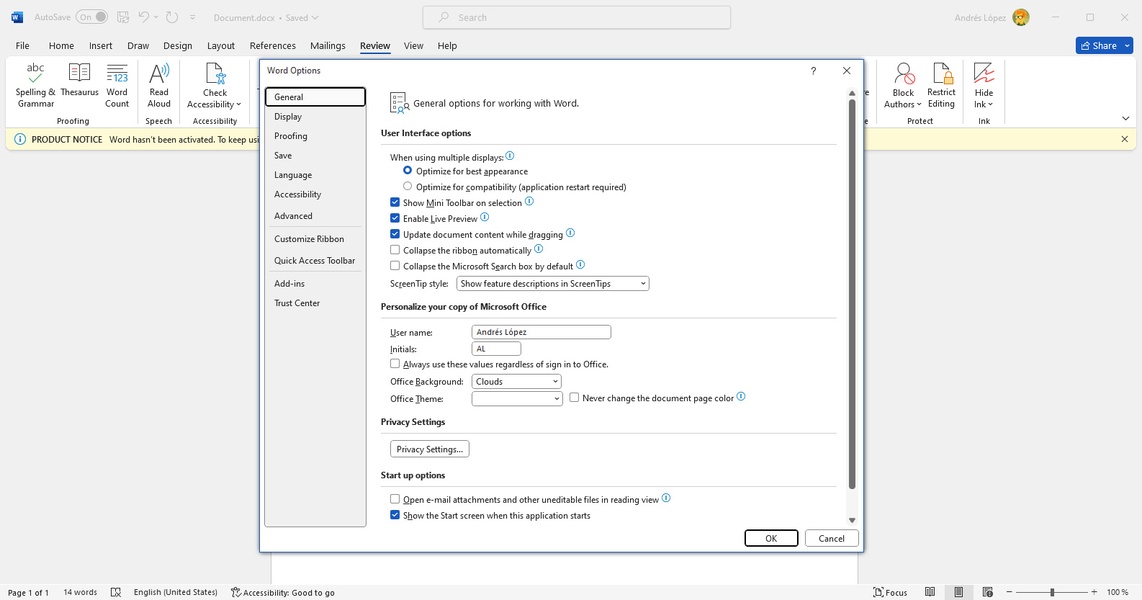The image size is (1142, 600).
Task: Switch to the Mailings ribbon tab
Action: [327, 46]
